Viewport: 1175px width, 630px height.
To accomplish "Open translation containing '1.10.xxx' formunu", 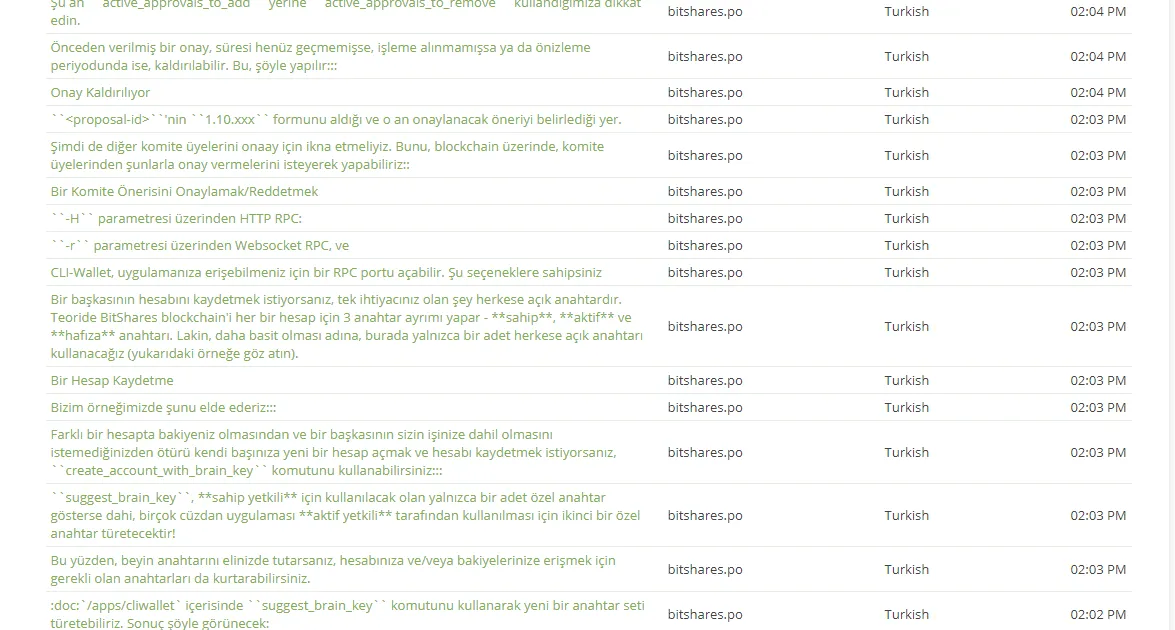I will 336,119.
